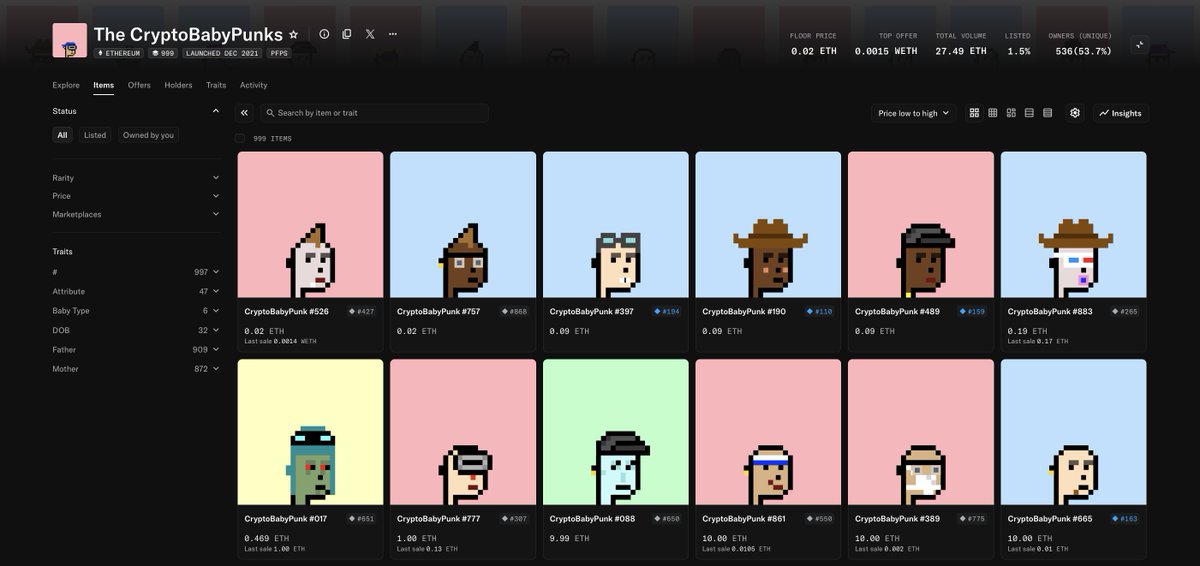Open the Price low to high dropdown
This screenshot has width=1200, height=566.
(x=913, y=113)
